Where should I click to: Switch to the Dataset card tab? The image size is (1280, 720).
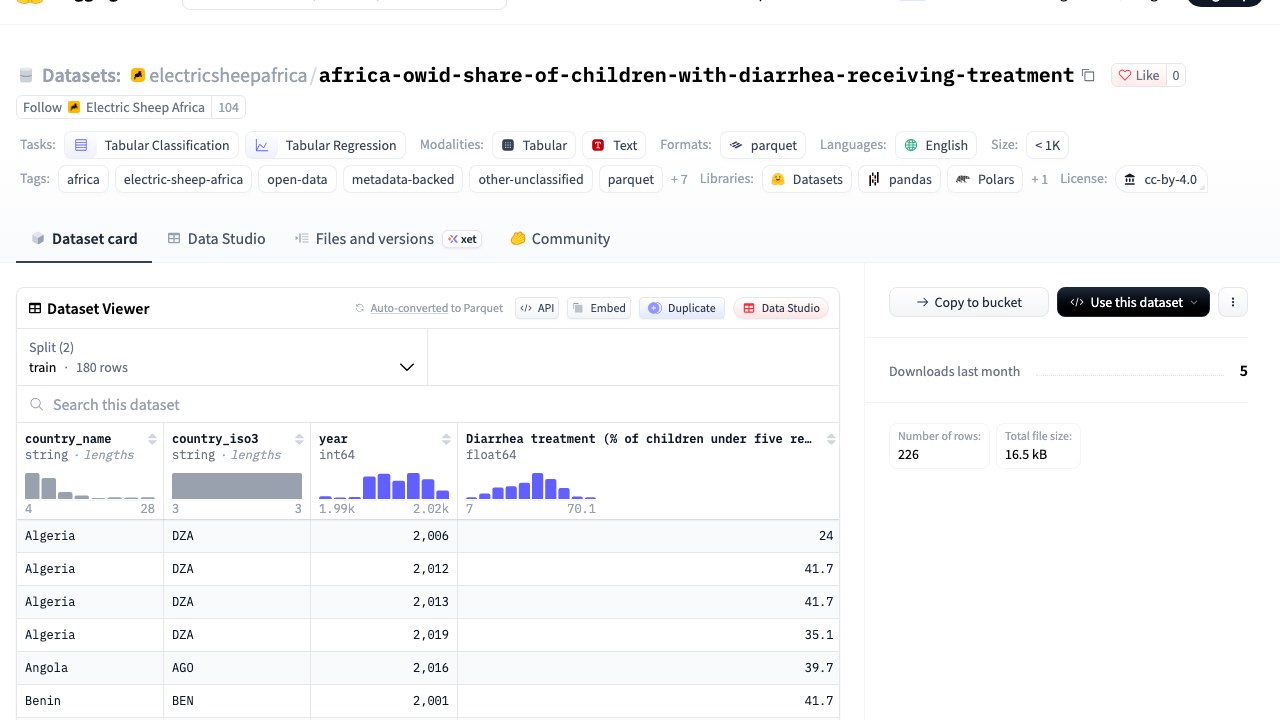84,239
